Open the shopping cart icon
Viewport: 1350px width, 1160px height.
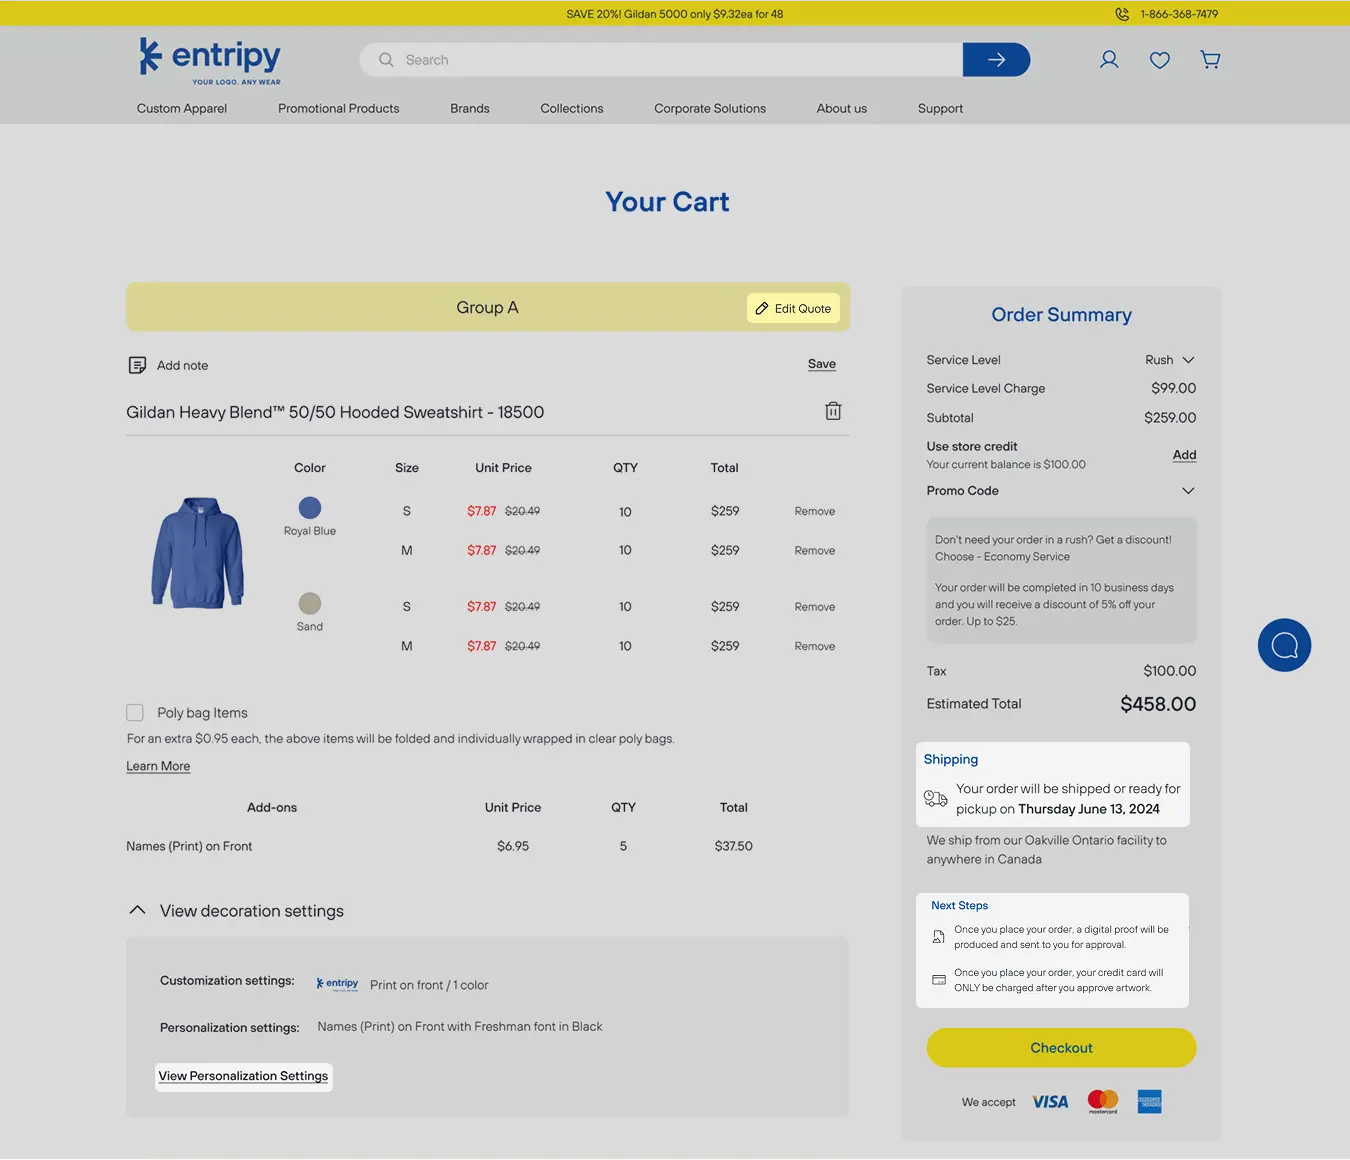tap(1210, 60)
